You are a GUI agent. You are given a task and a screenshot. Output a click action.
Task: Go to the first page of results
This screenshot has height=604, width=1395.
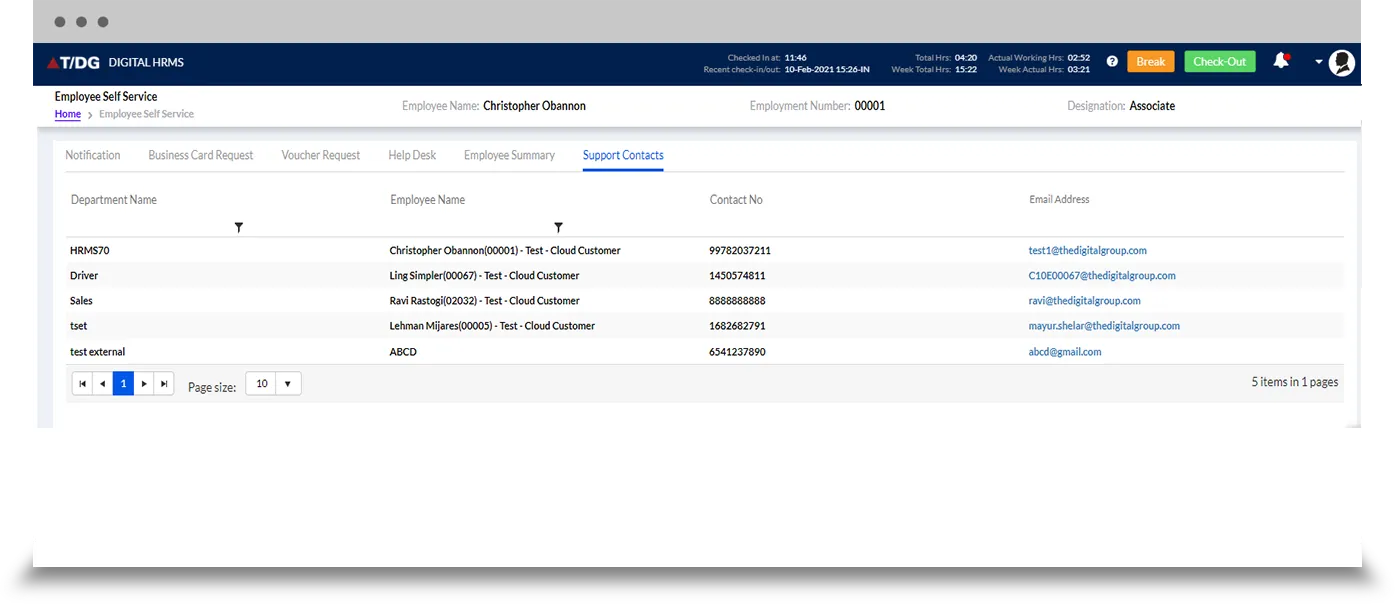point(82,384)
